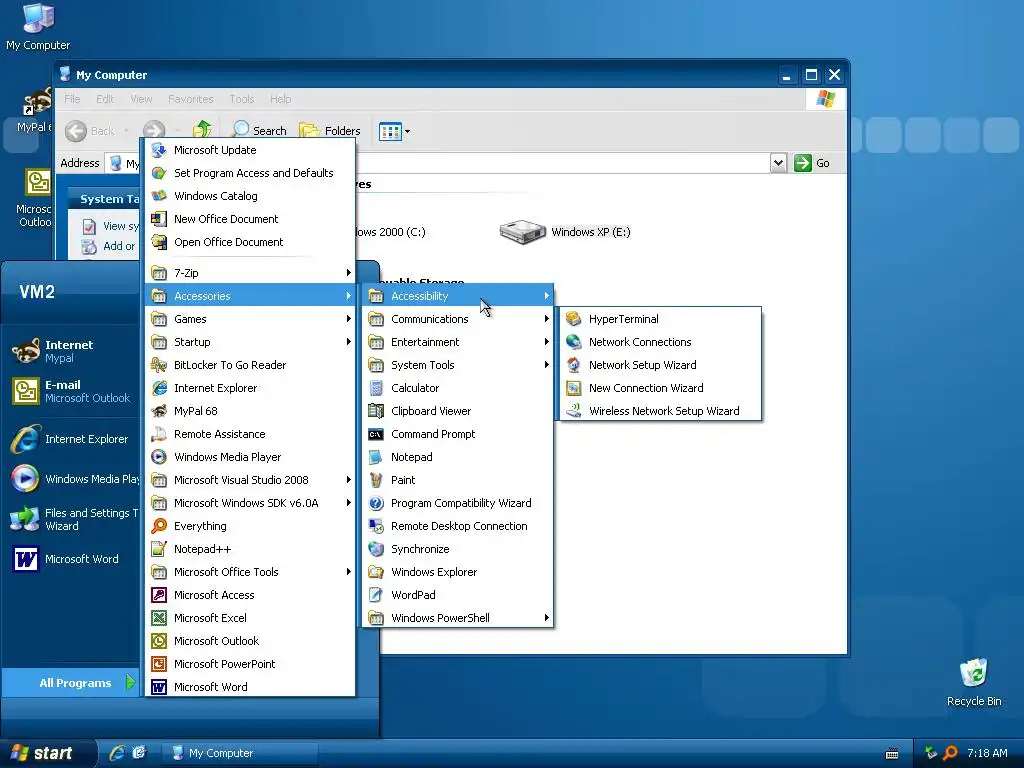The image size is (1024, 768).
Task: Select Communications in Accessories menu
Action: tap(458, 319)
